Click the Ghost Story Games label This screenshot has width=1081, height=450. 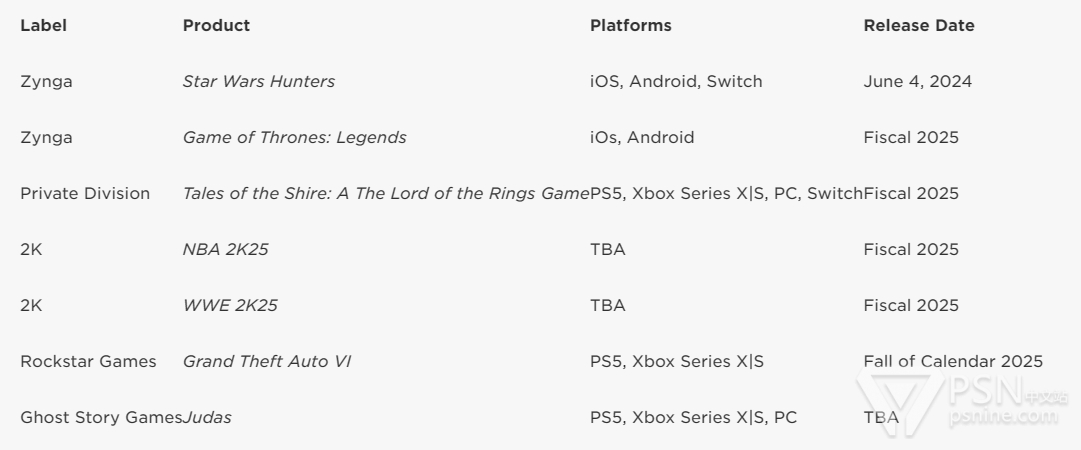tap(101, 418)
